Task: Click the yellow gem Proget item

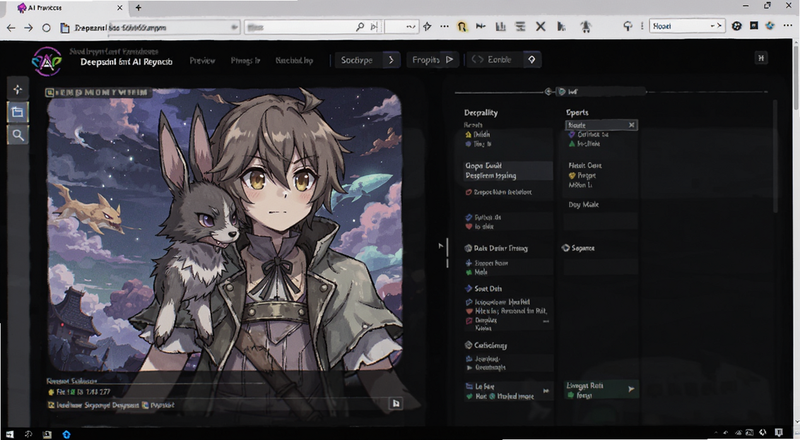Action: (582, 176)
